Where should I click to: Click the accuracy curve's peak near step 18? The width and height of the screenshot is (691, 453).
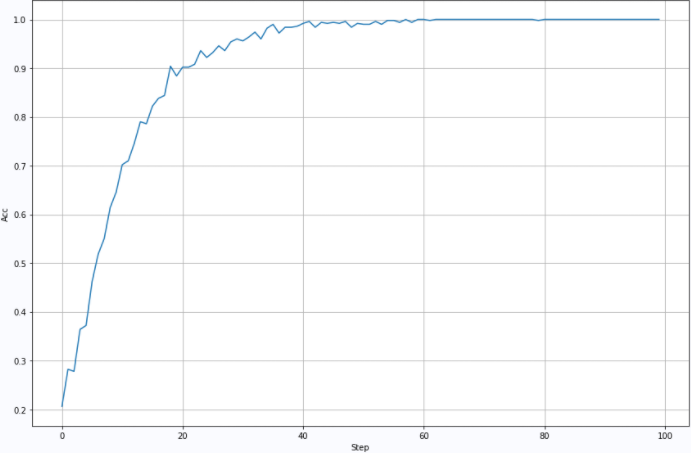pyautogui.click(x=171, y=67)
